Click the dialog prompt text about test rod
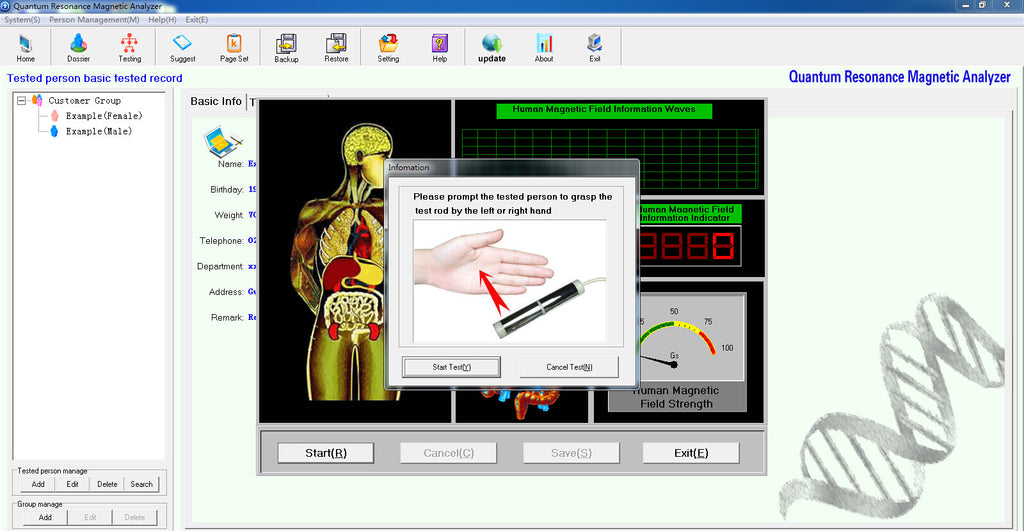This screenshot has height=531, width=1024. (513, 203)
